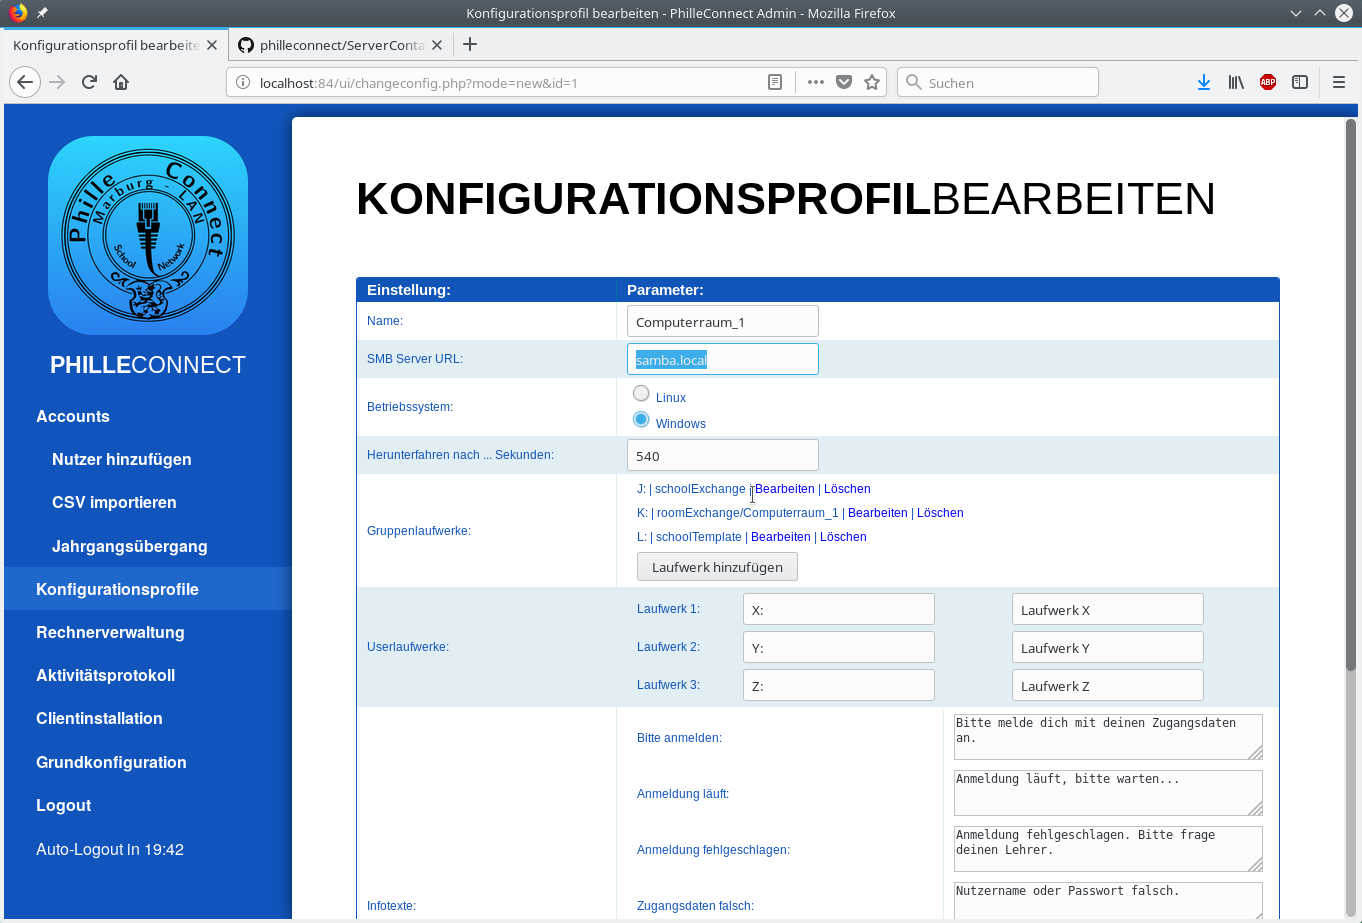Go to the browser home page icon
The width and height of the screenshot is (1362, 923).
(121, 82)
